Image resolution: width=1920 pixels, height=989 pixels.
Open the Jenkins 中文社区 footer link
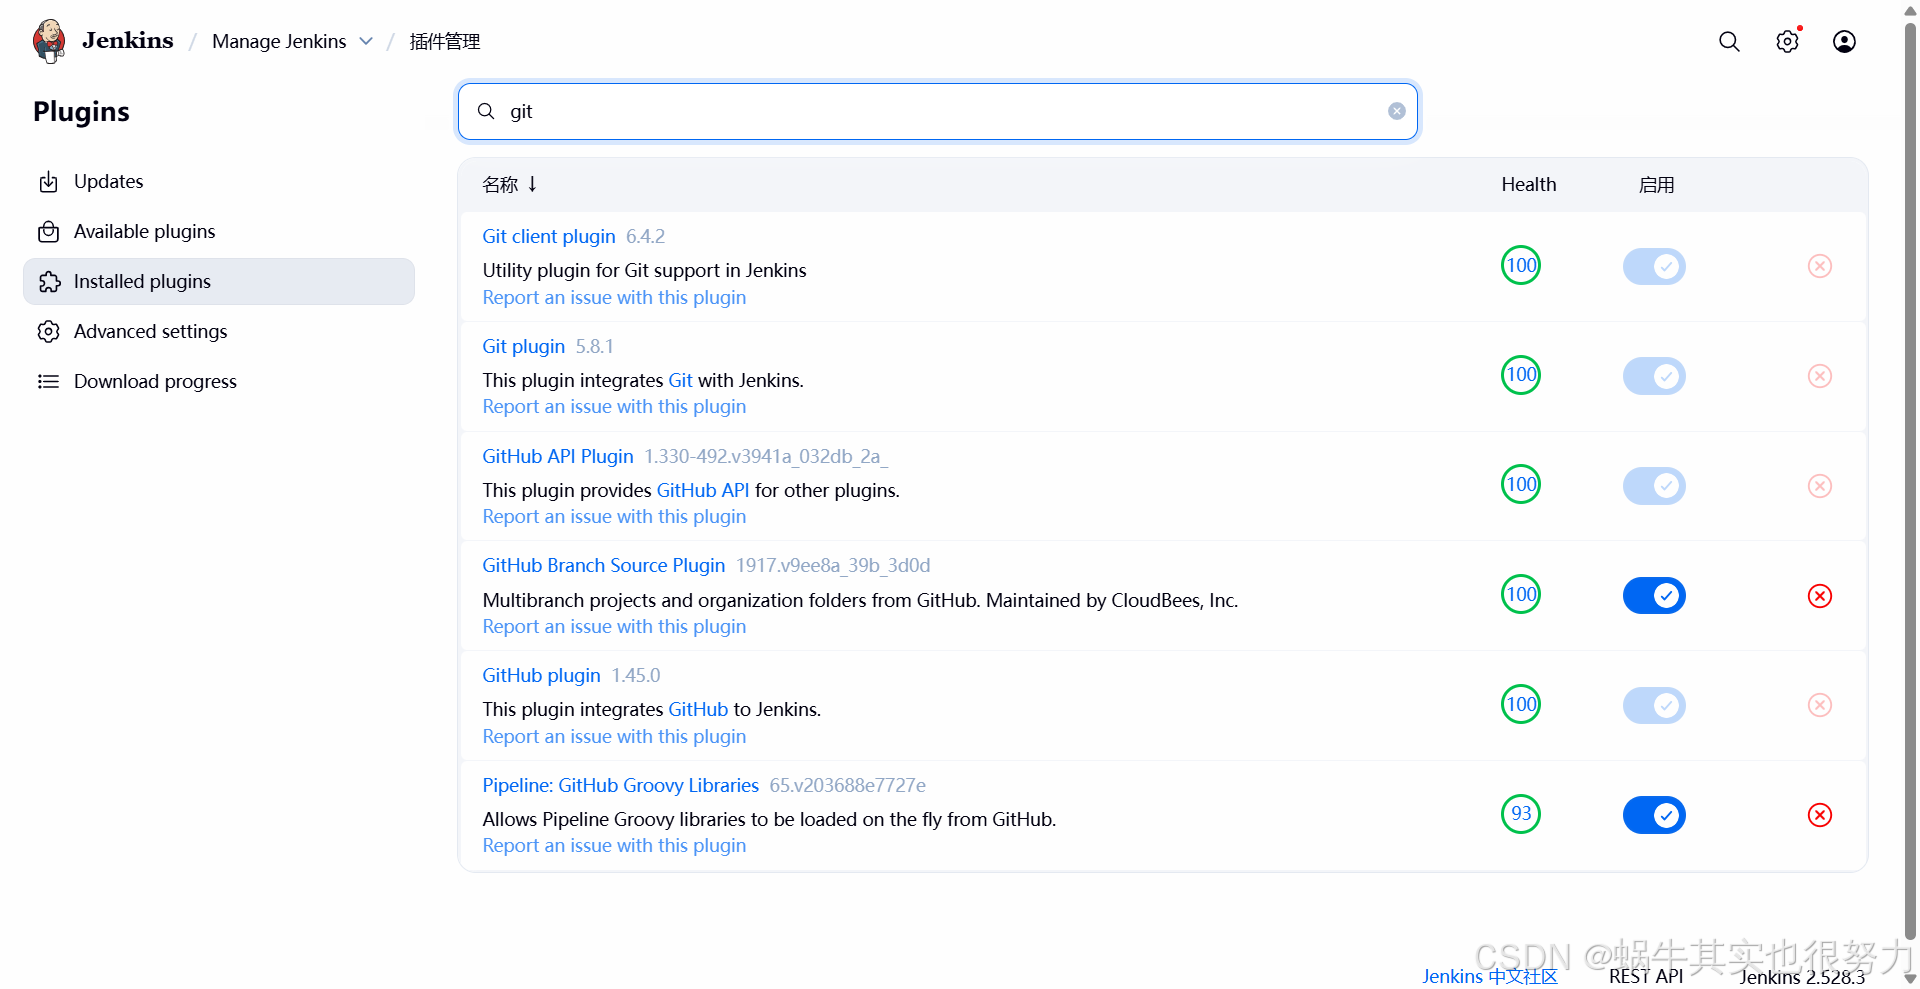1490,976
